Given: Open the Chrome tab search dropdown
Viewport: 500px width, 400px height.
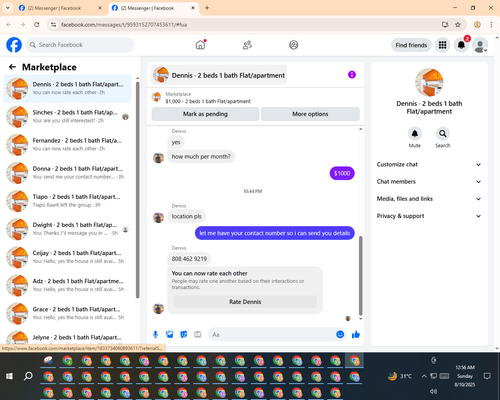Looking at the screenshot, I should (x=8, y=8).
